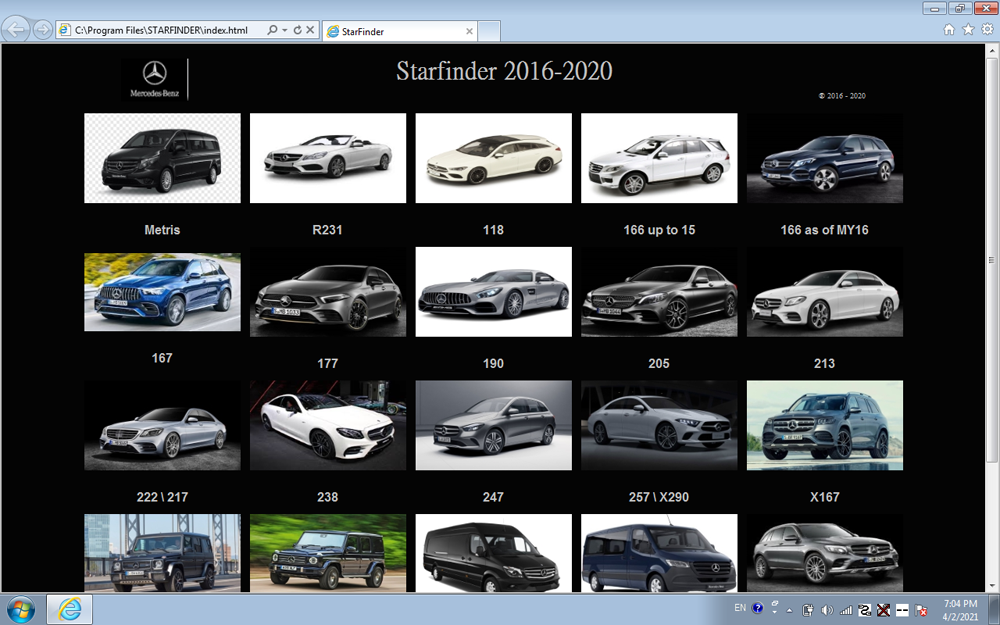Open the 177 hatchback image
The height and width of the screenshot is (625, 1000).
pyautogui.click(x=328, y=291)
